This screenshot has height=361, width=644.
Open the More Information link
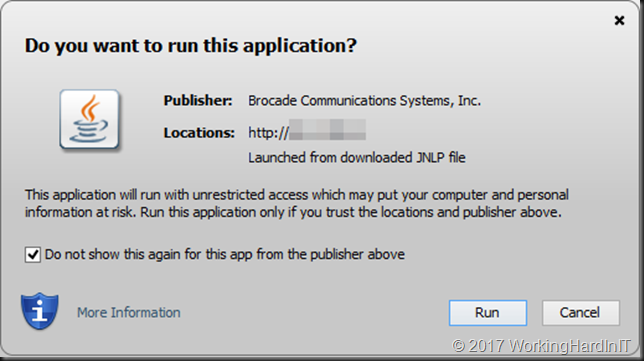point(129,313)
